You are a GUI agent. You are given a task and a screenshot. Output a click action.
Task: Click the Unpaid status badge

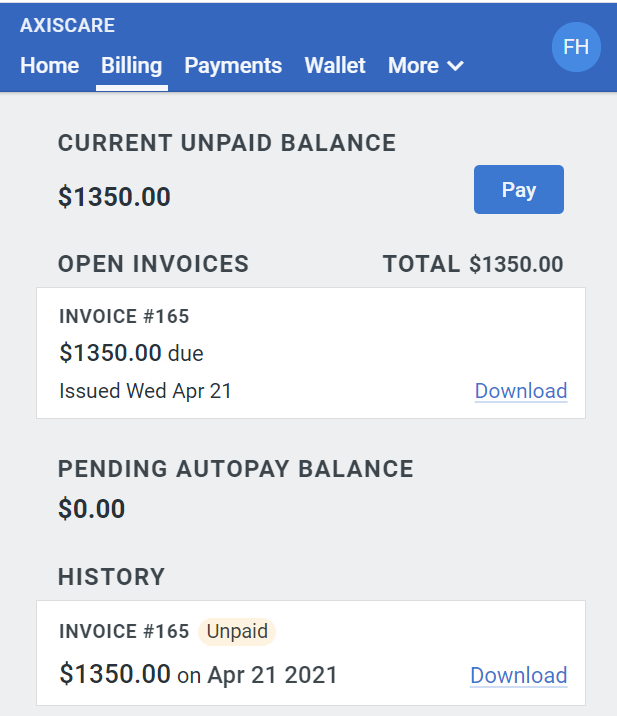[x=237, y=632]
